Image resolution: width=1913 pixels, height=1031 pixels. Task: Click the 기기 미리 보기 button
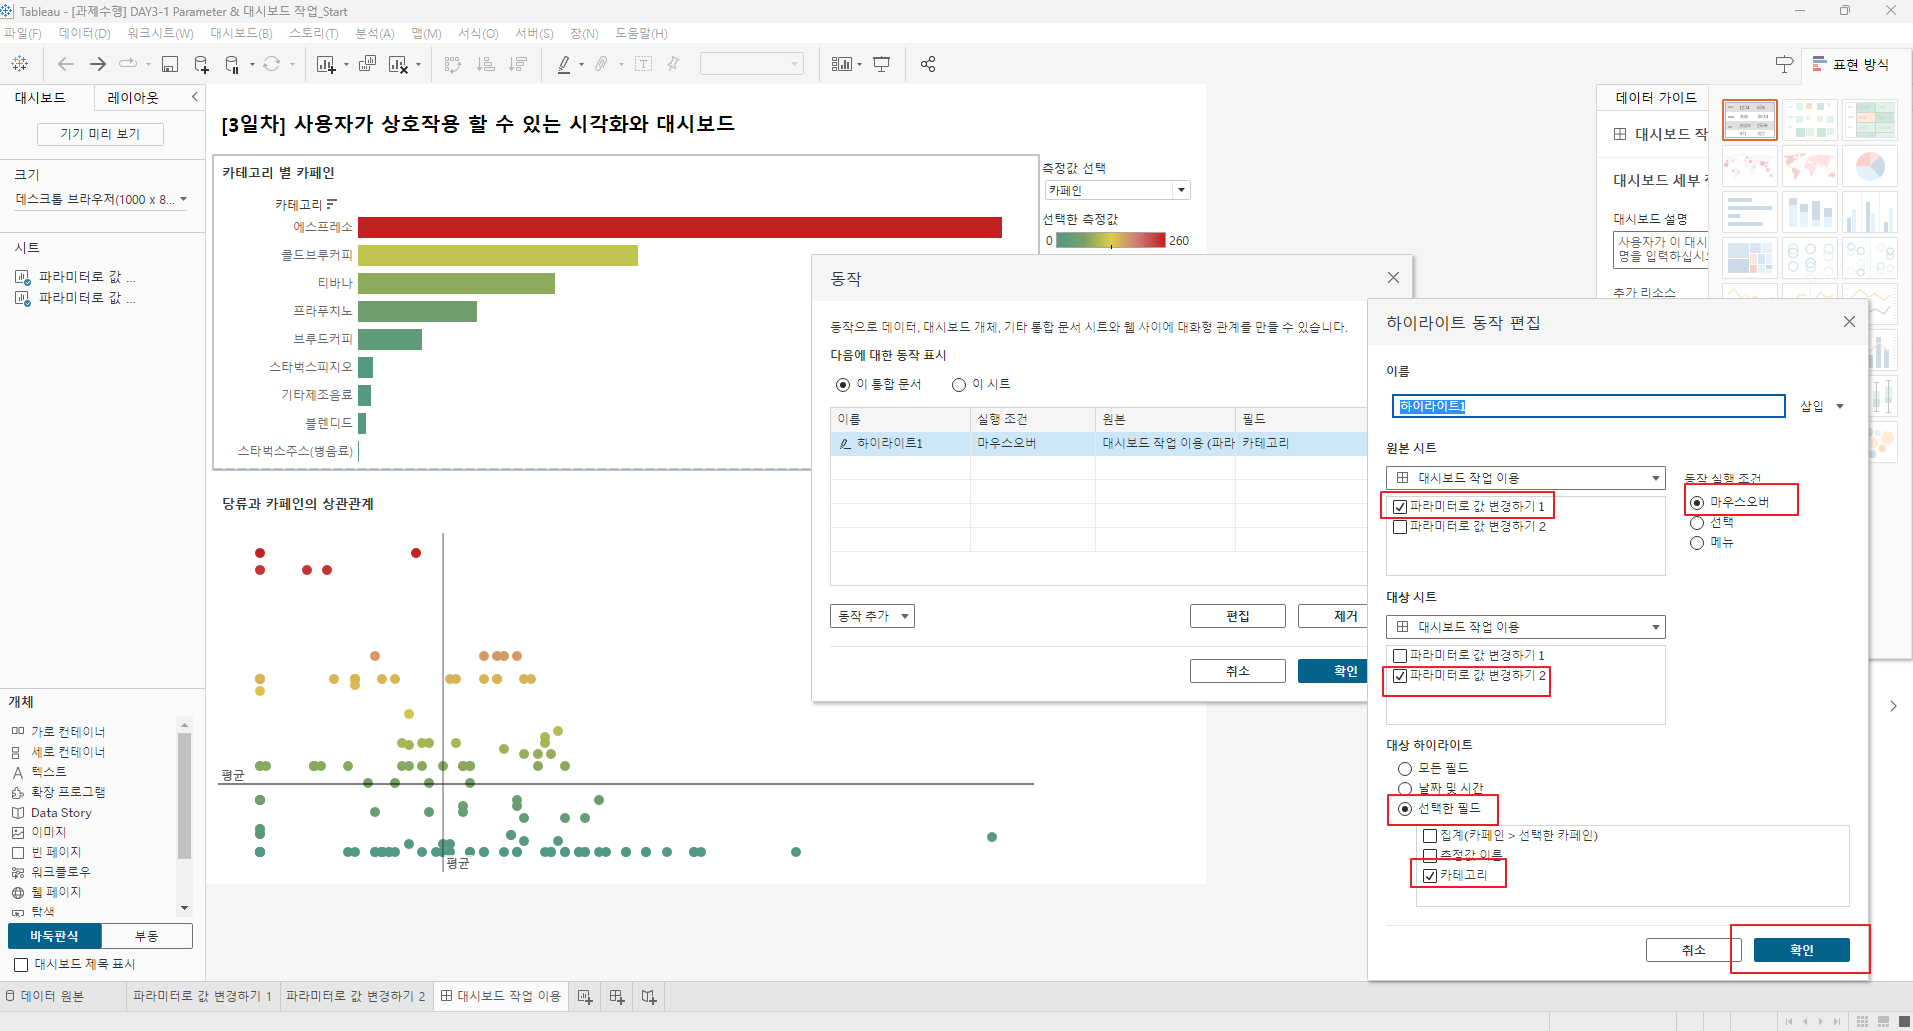point(100,134)
